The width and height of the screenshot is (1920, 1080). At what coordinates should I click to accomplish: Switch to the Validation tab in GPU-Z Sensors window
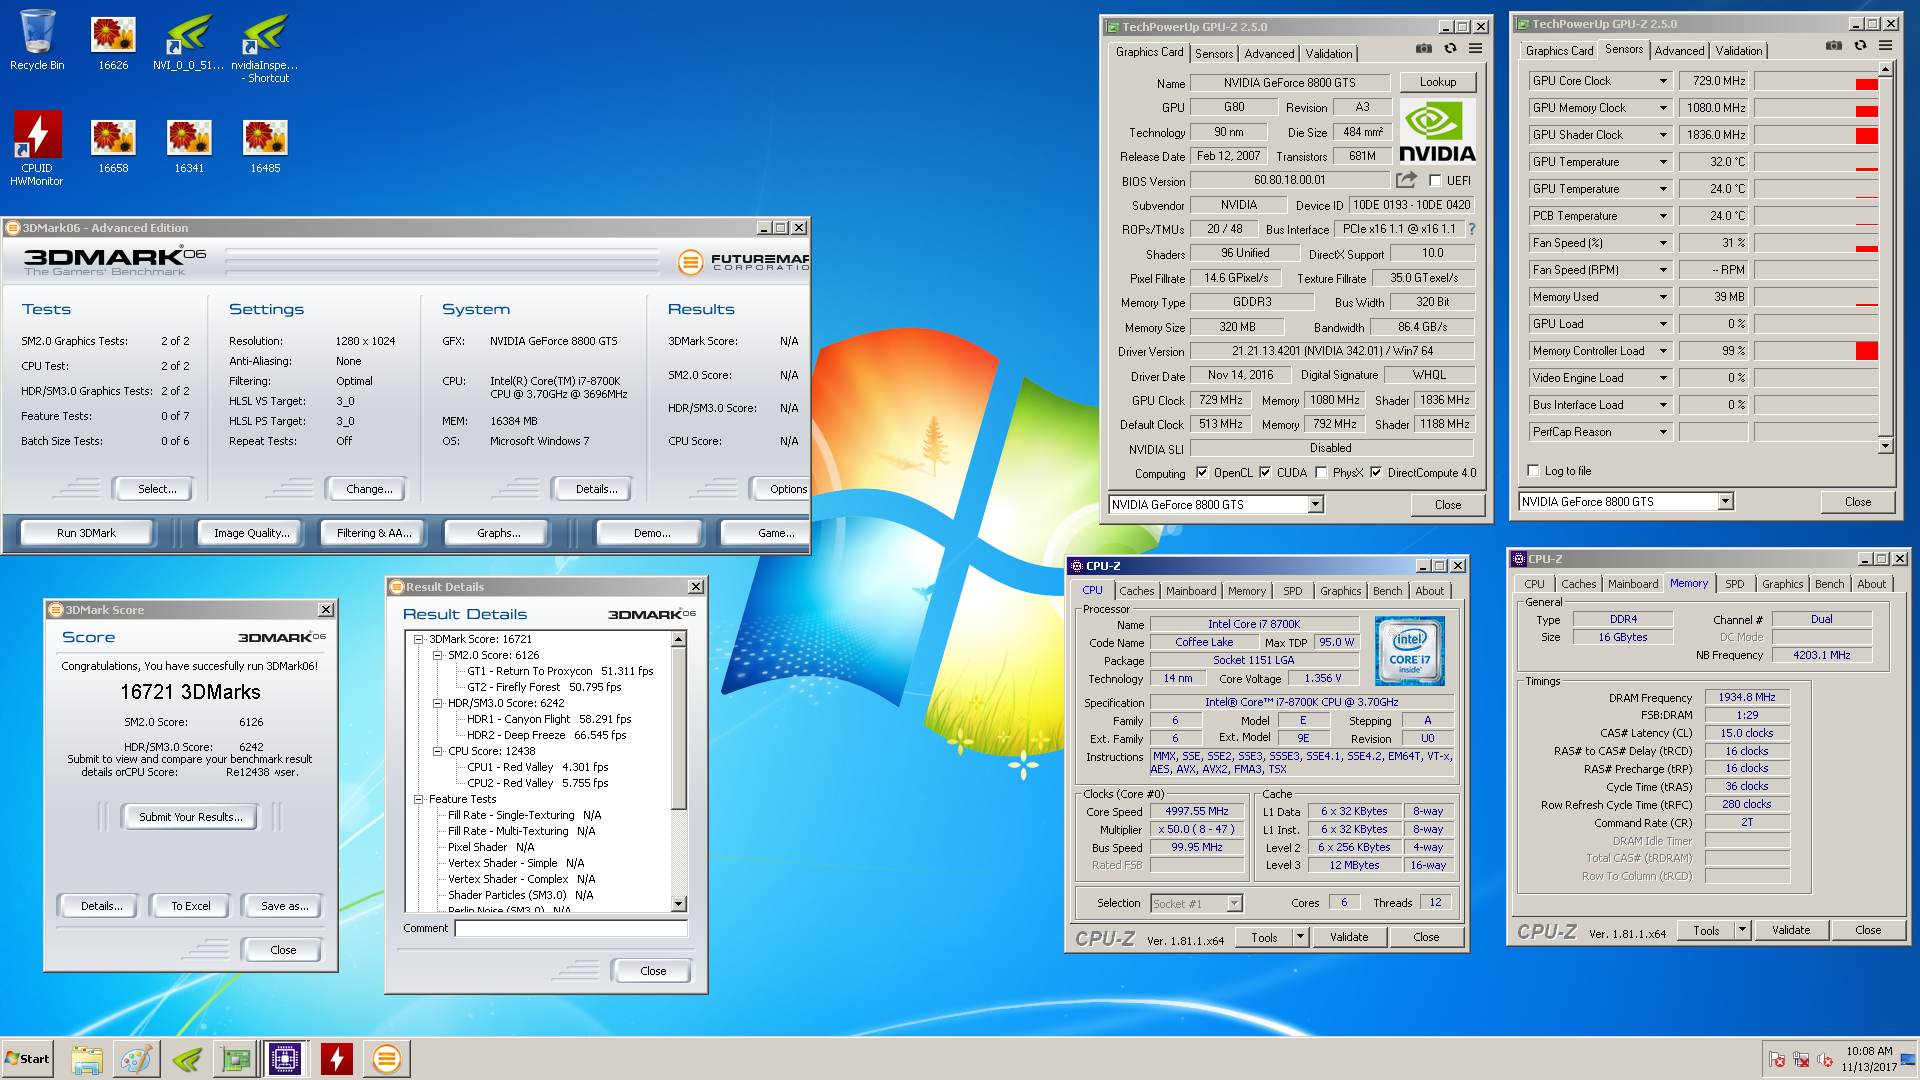coord(1739,51)
